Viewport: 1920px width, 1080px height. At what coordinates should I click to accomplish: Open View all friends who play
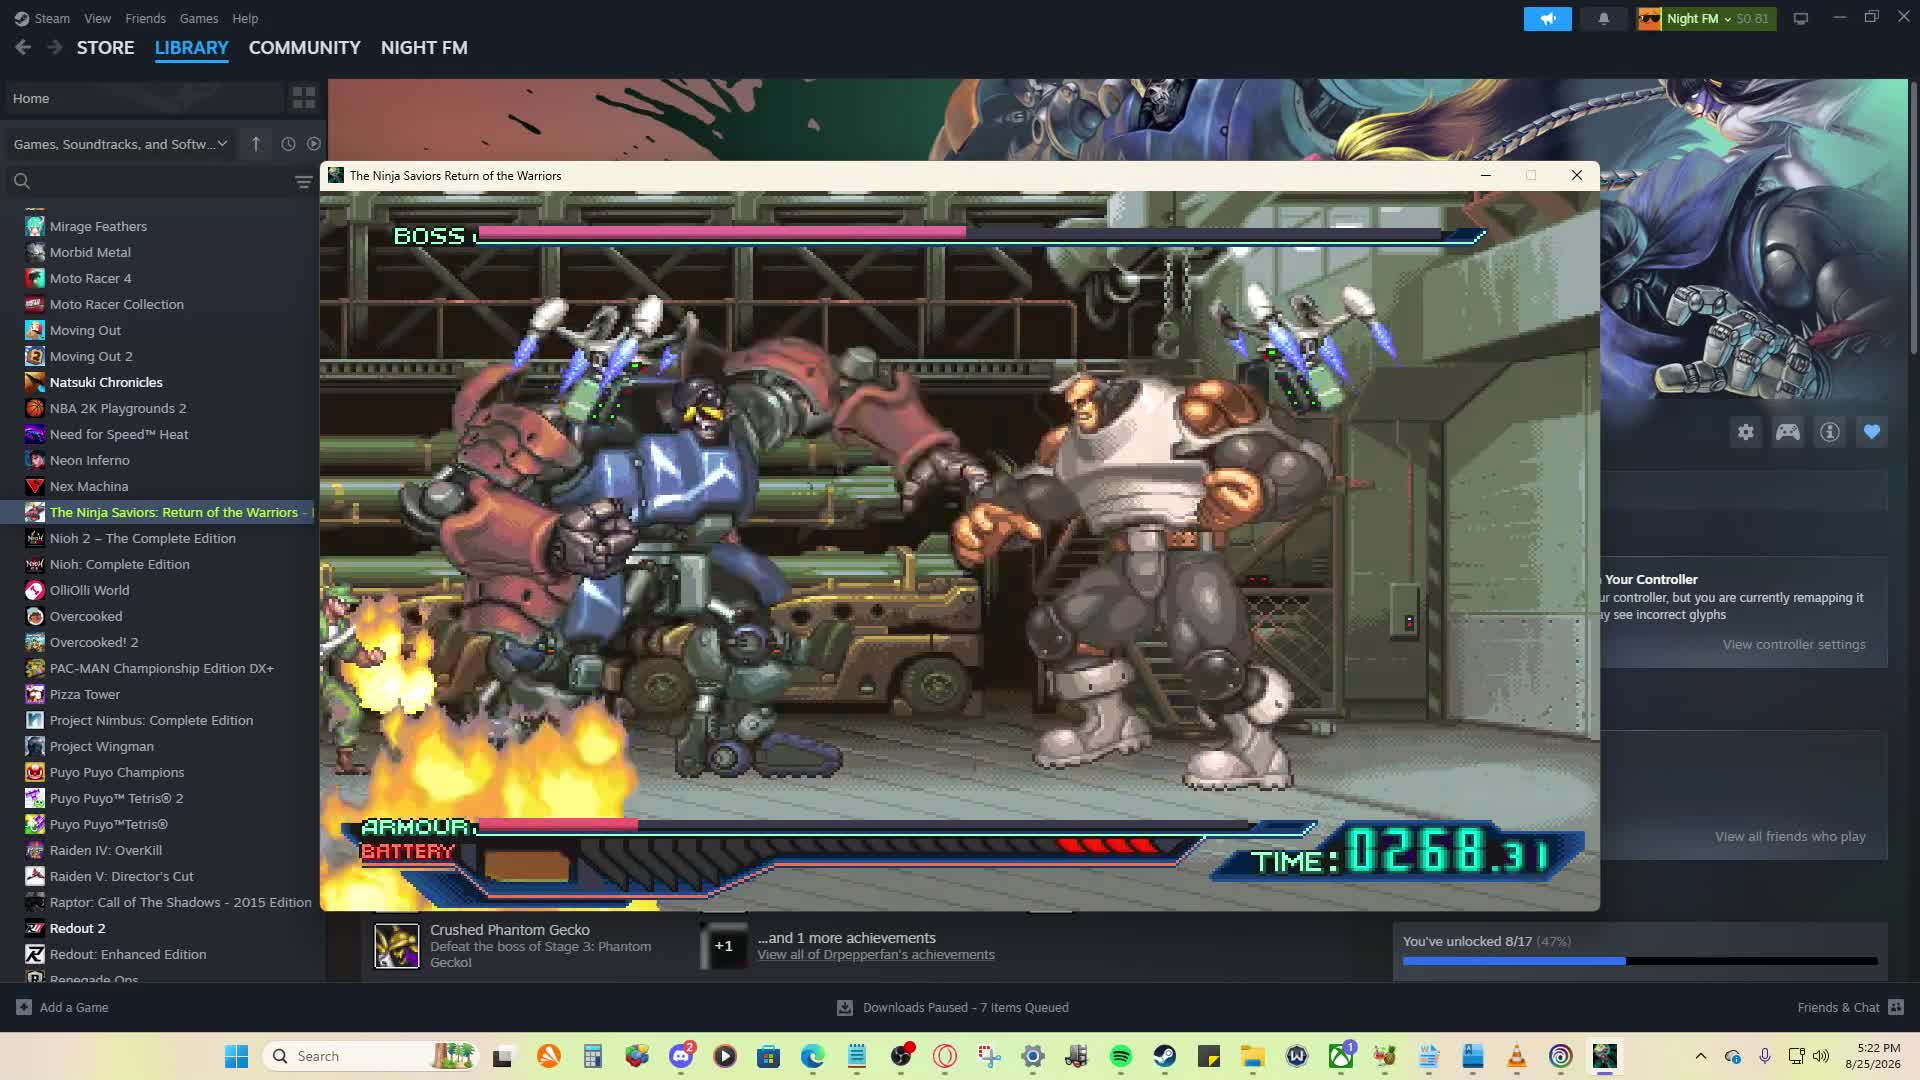(1790, 836)
